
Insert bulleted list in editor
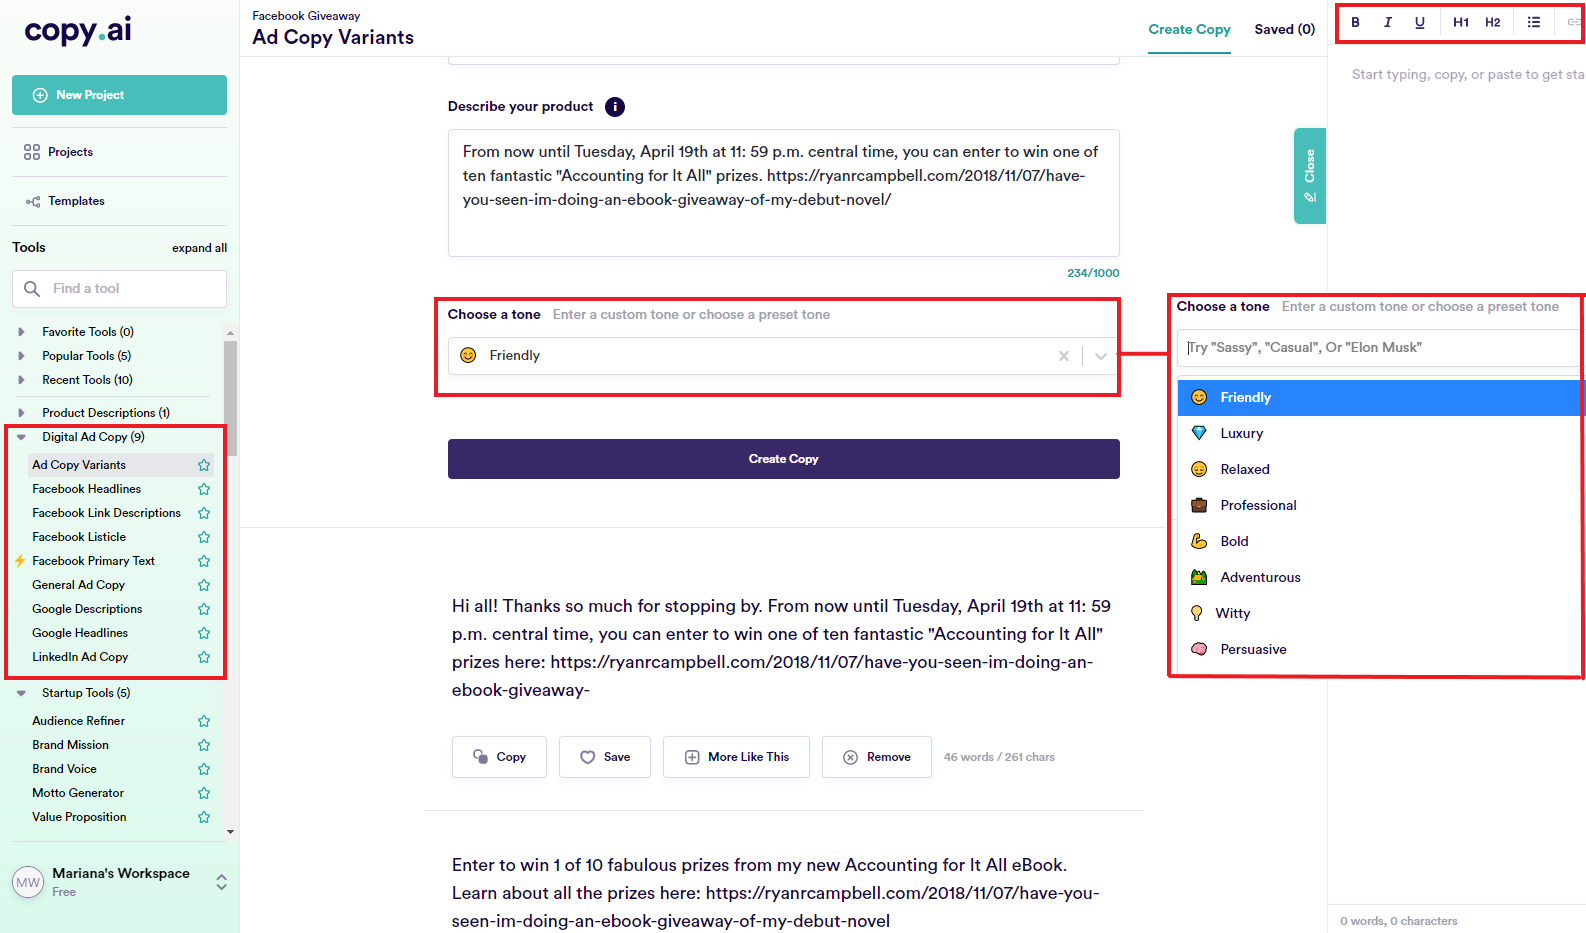(1534, 22)
